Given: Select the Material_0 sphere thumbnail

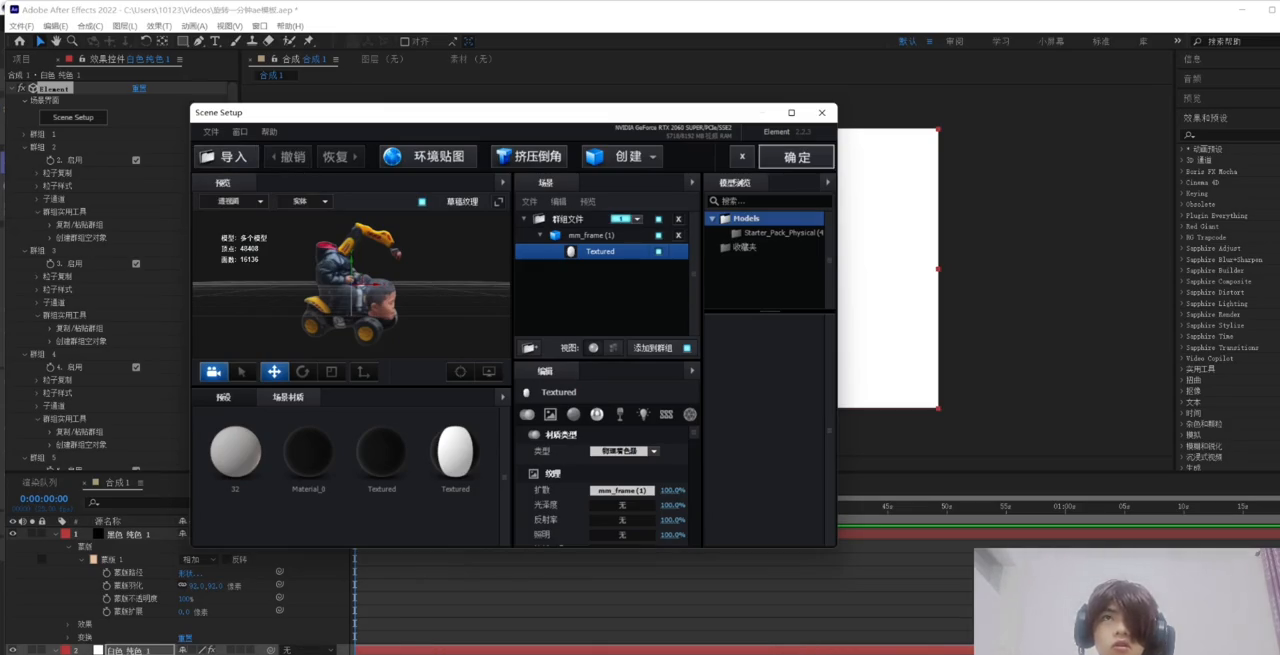Looking at the screenshot, I should 308,453.
